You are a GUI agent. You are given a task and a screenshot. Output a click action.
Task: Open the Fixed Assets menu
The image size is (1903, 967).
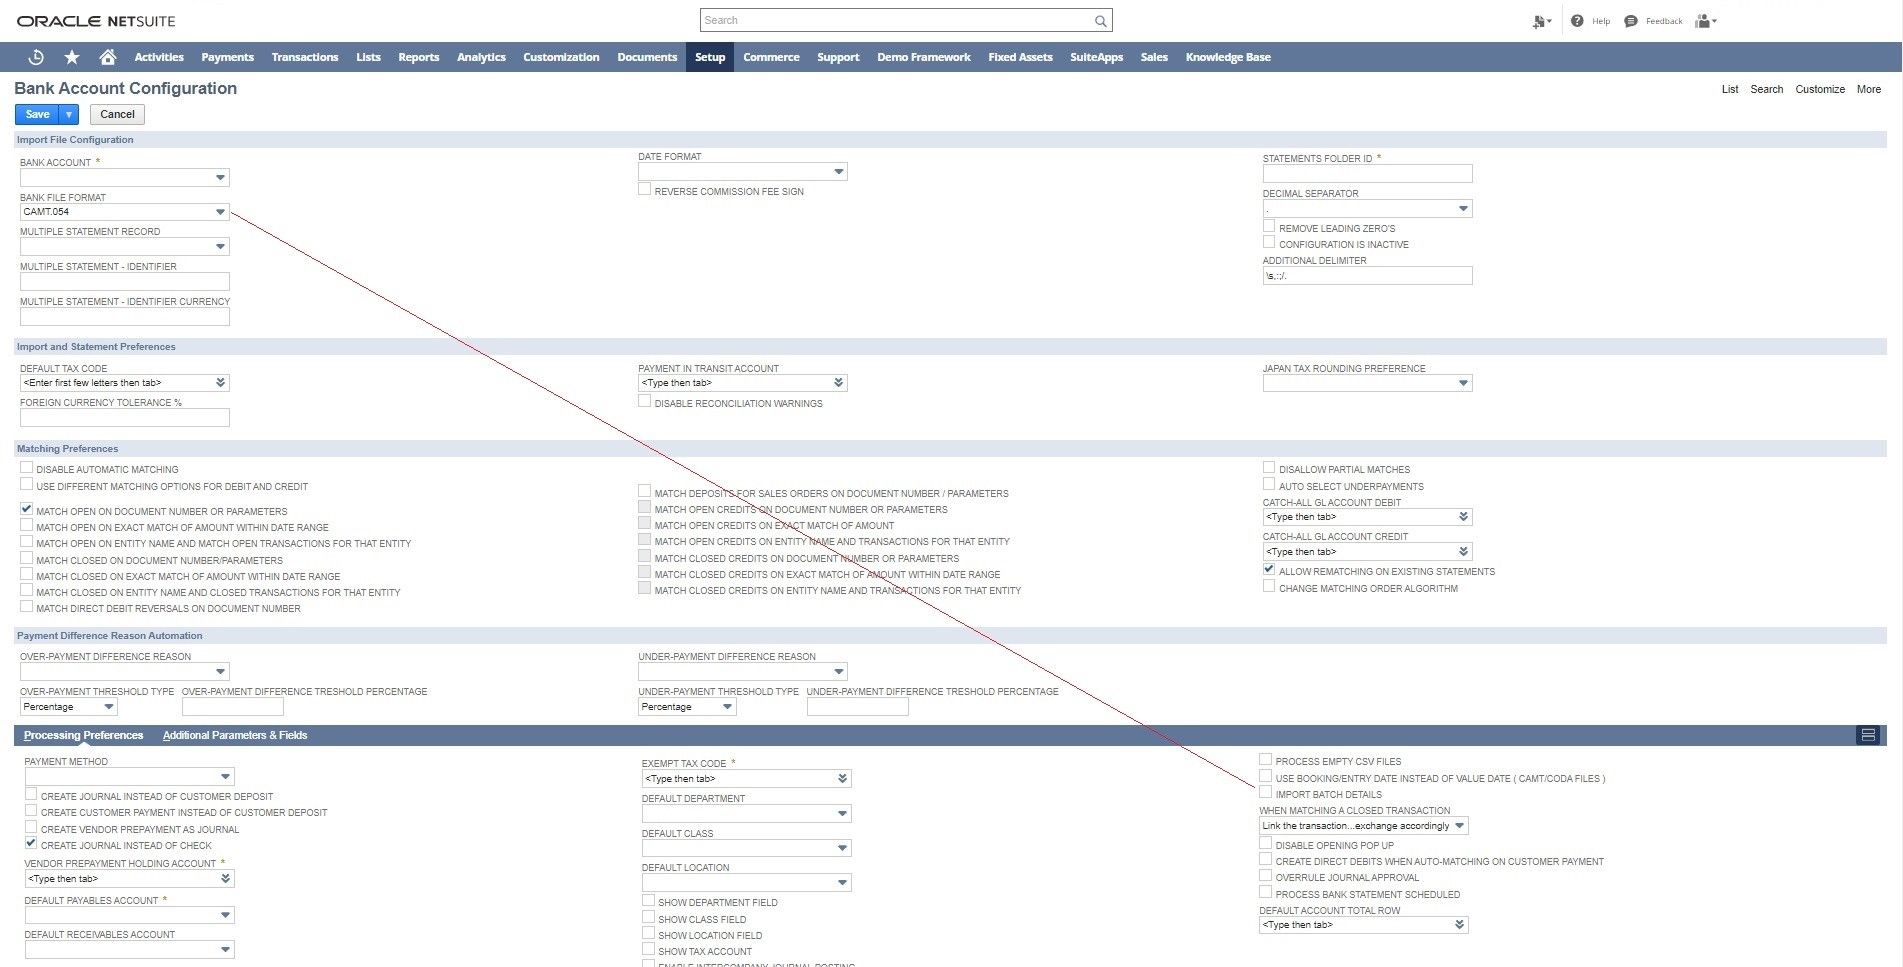(x=1020, y=57)
